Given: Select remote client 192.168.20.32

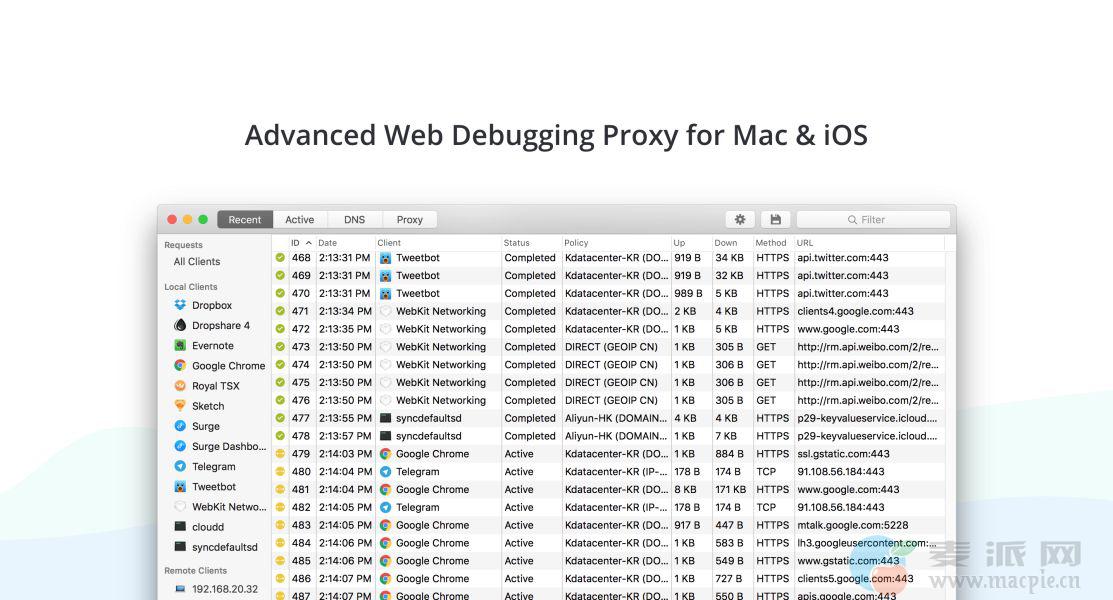Looking at the screenshot, I should (224, 589).
